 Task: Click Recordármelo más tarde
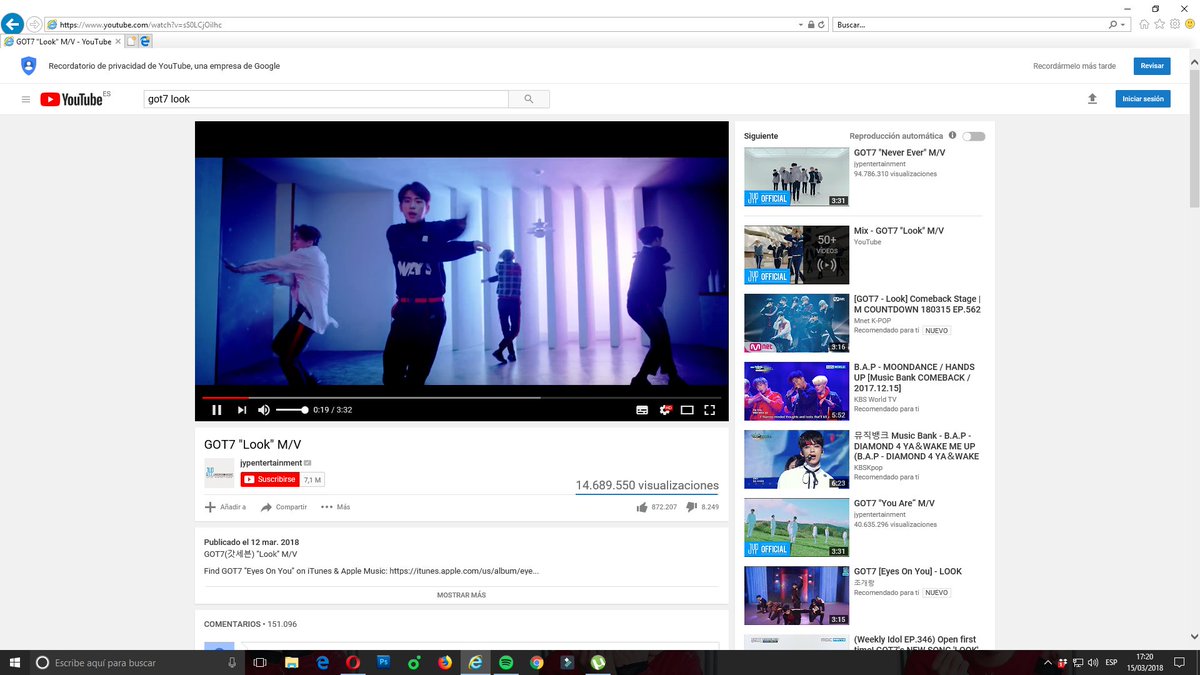(1074, 66)
